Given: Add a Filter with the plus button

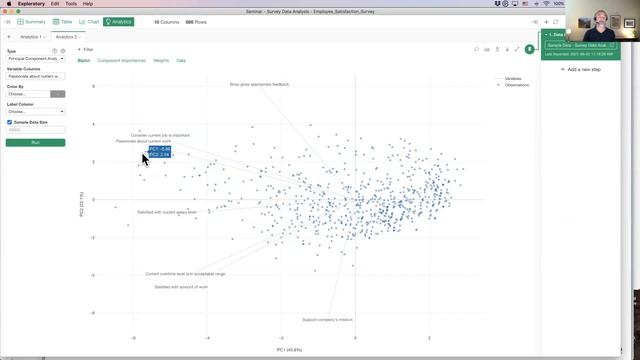Looking at the screenshot, I should click(85, 49).
